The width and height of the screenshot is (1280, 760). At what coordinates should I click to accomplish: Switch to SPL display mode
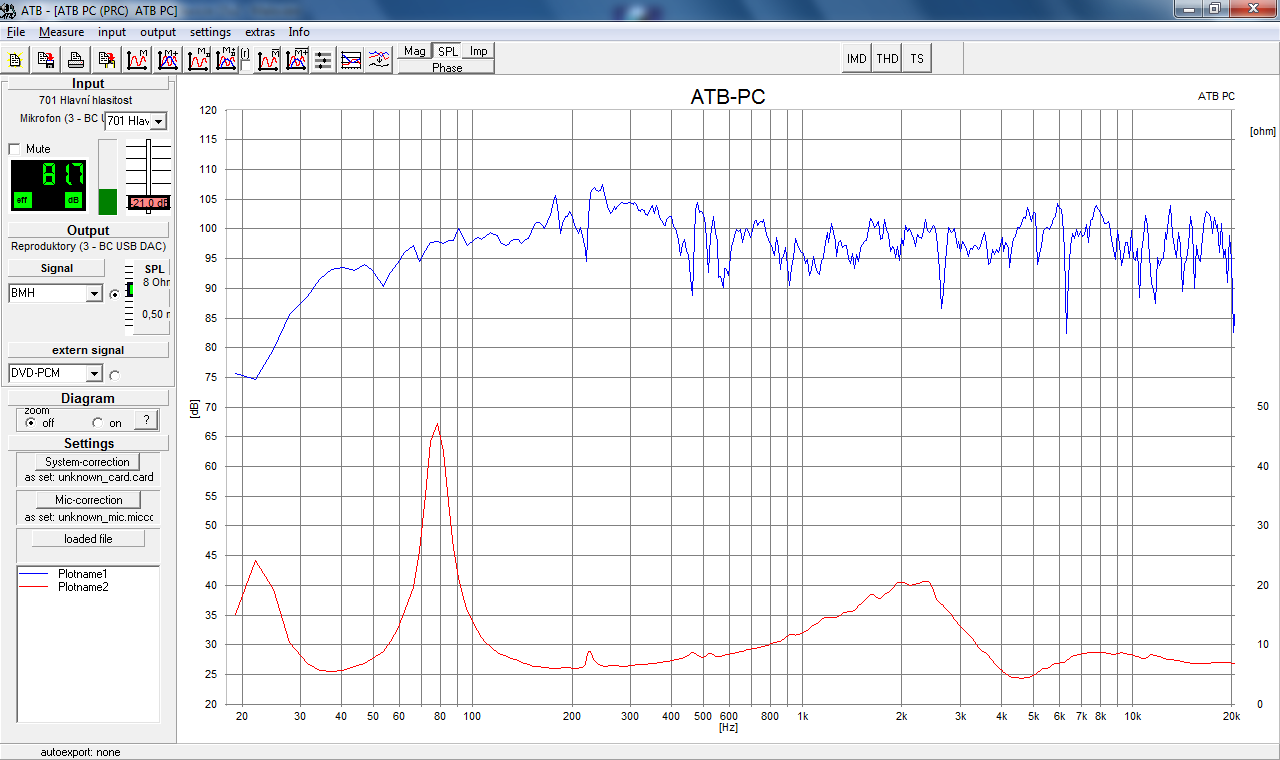pyautogui.click(x=447, y=51)
